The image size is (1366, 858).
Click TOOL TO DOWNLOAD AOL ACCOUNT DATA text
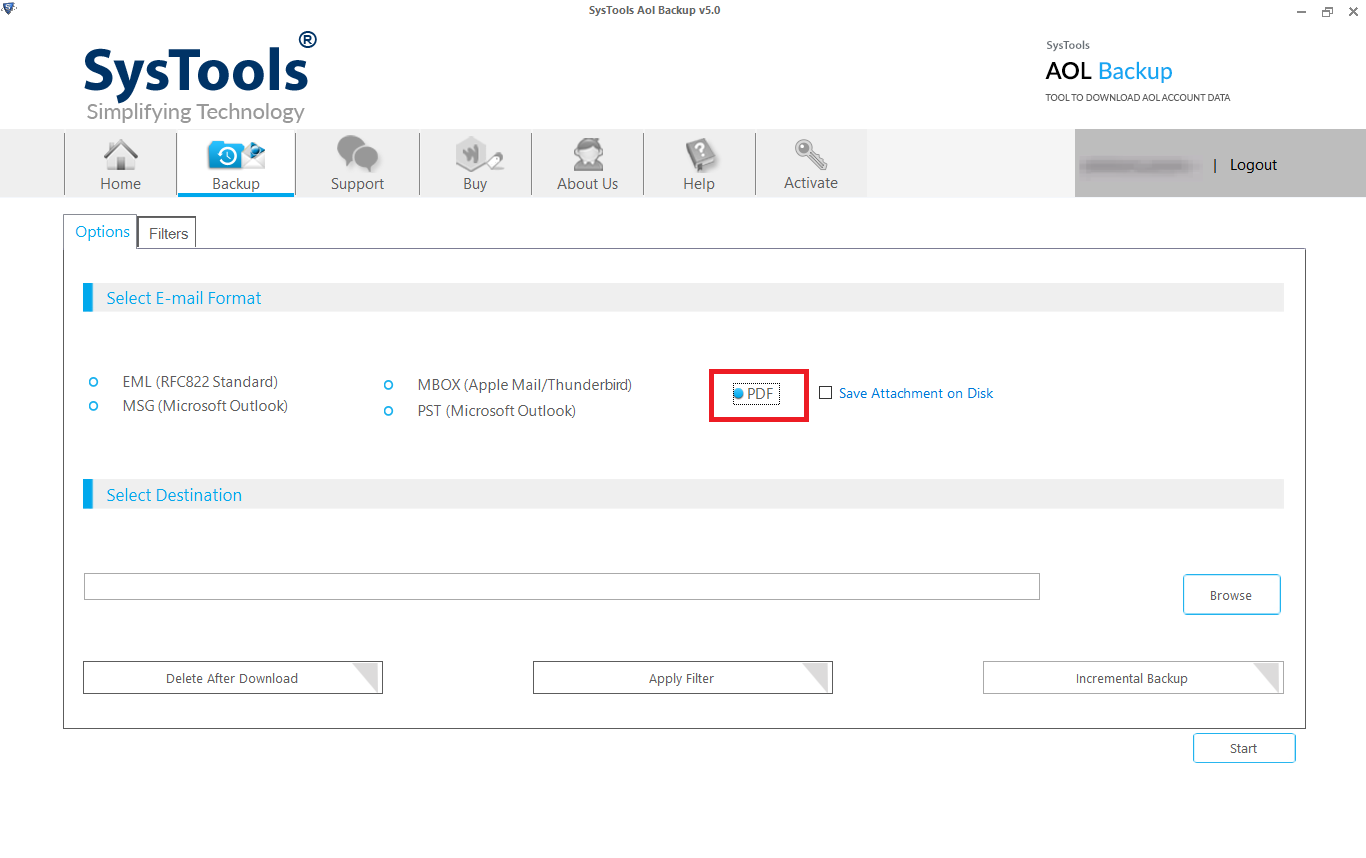1138,98
